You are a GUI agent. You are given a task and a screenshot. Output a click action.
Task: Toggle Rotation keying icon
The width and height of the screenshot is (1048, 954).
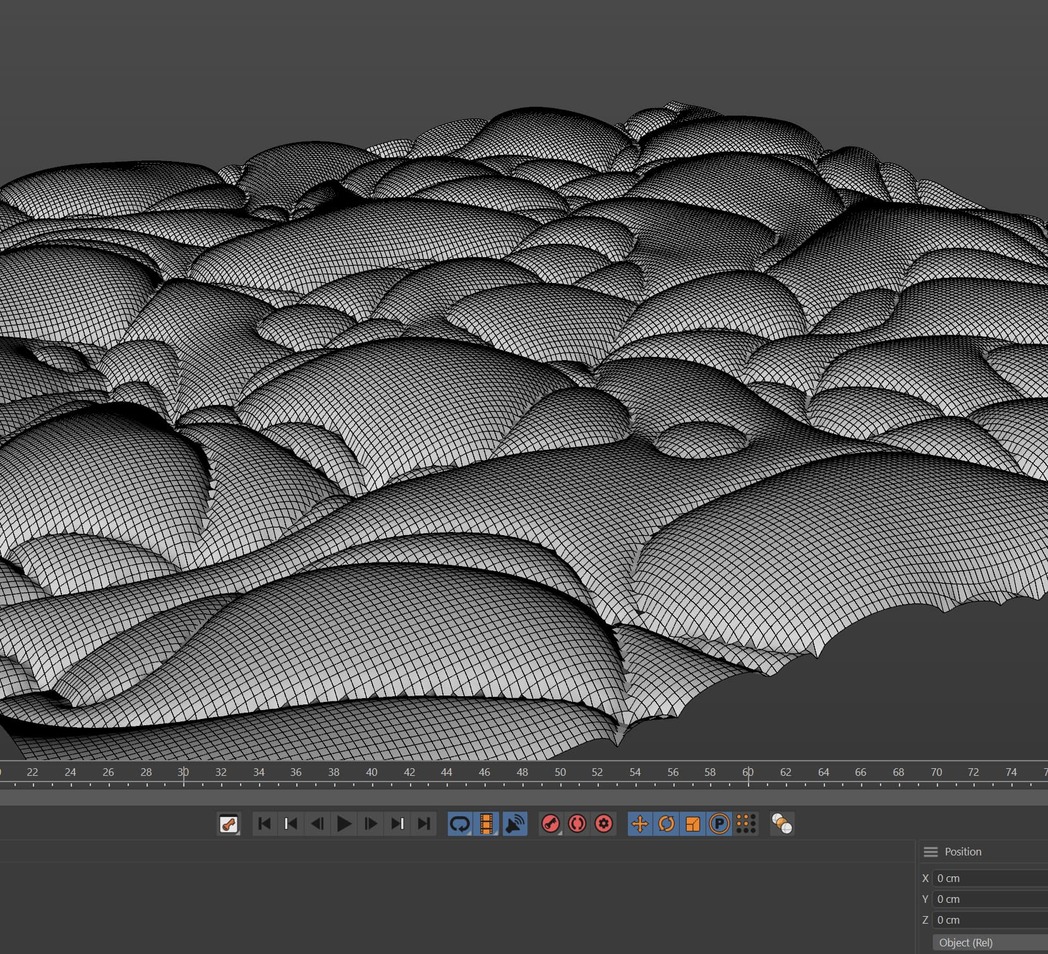(x=666, y=824)
